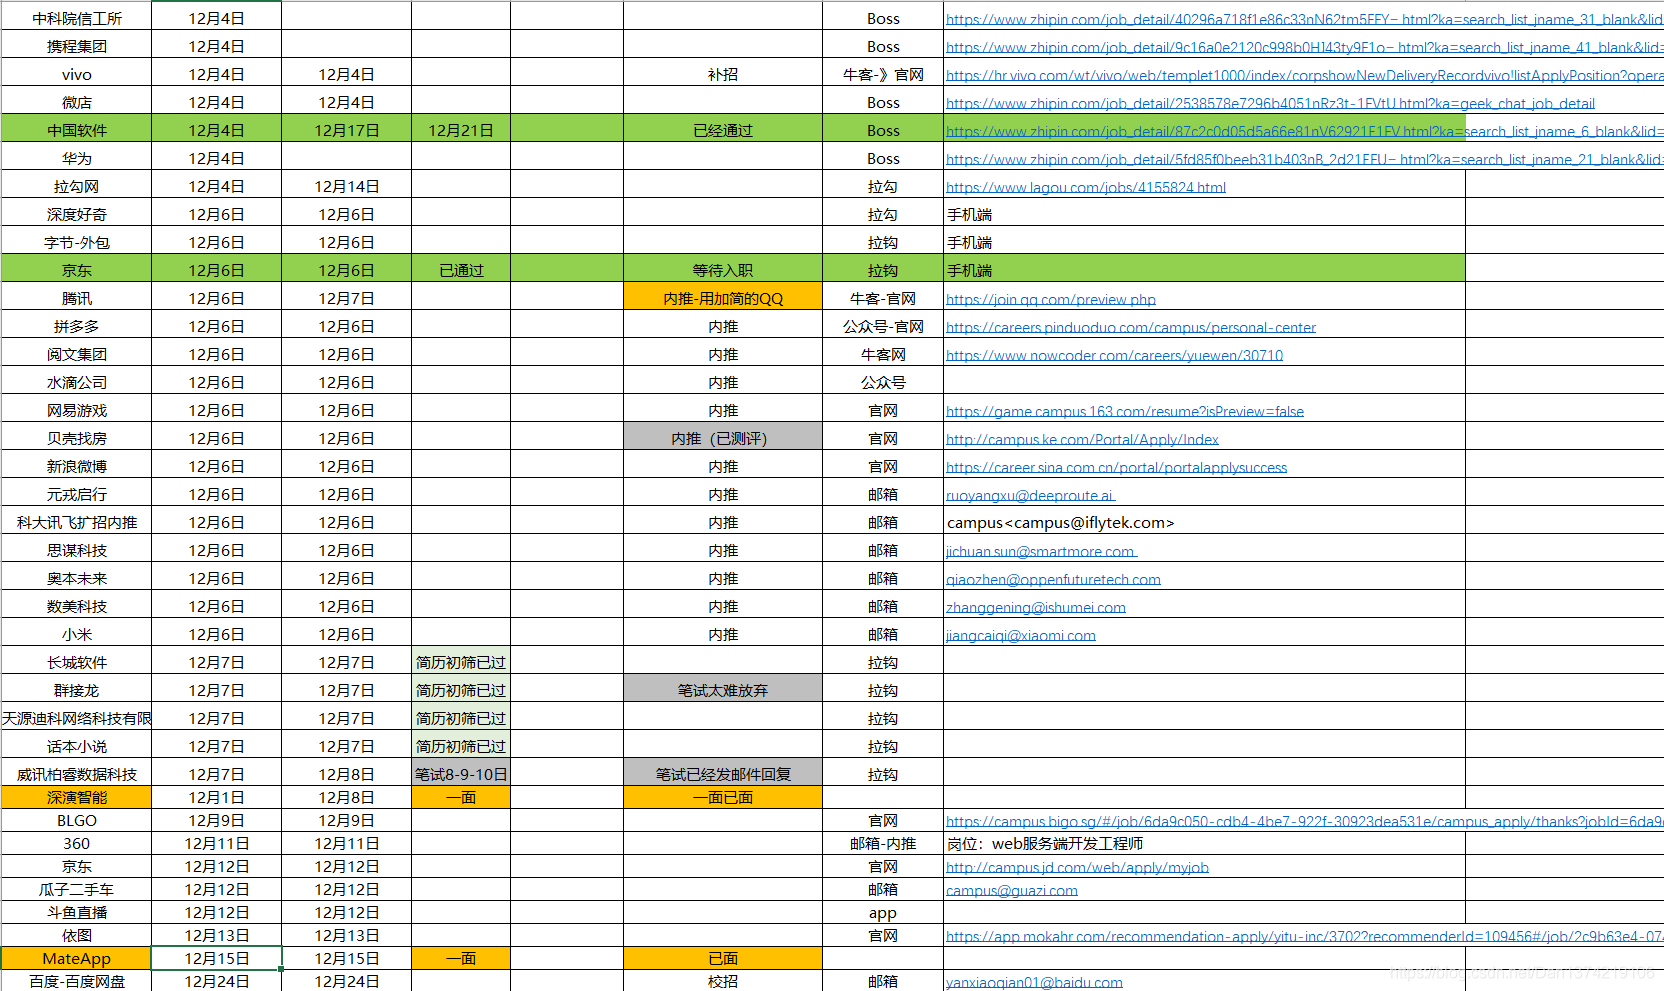Click the jichuan.sun@smartmore.com email link
The width and height of the screenshot is (1664, 991).
(x=1041, y=551)
